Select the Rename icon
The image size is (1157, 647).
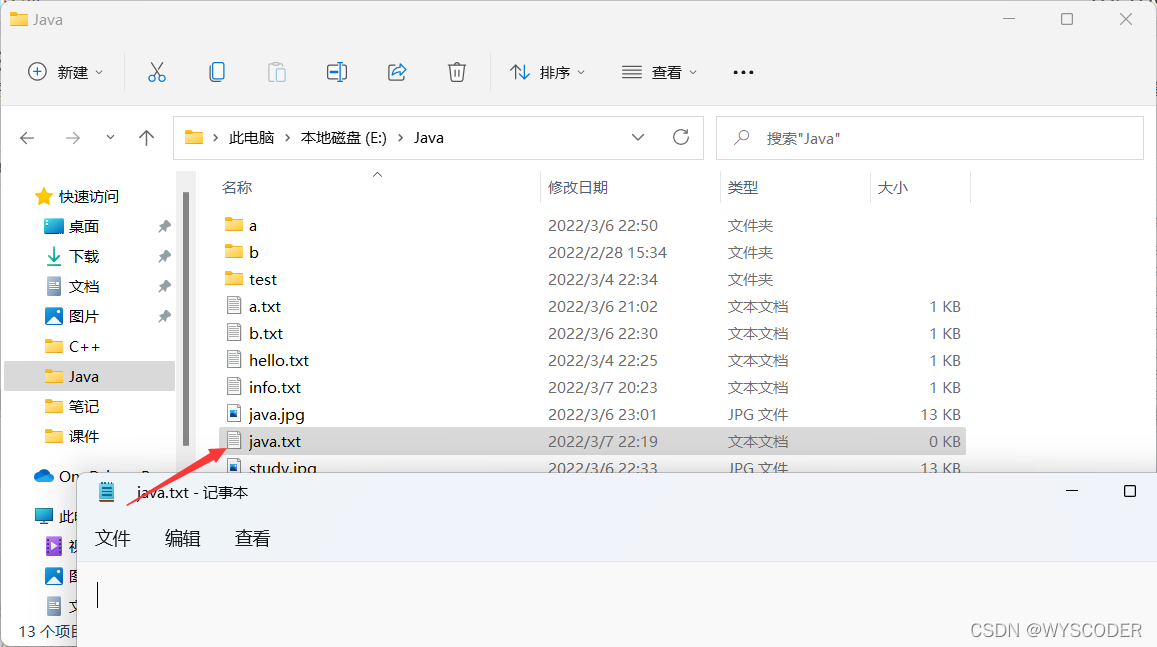(x=337, y=71)
